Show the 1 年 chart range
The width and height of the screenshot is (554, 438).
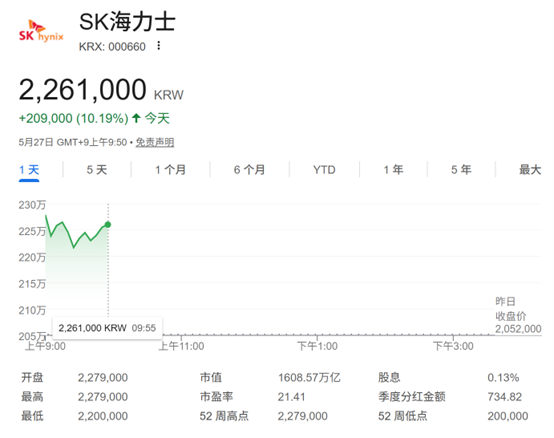(x=394, y=170)
